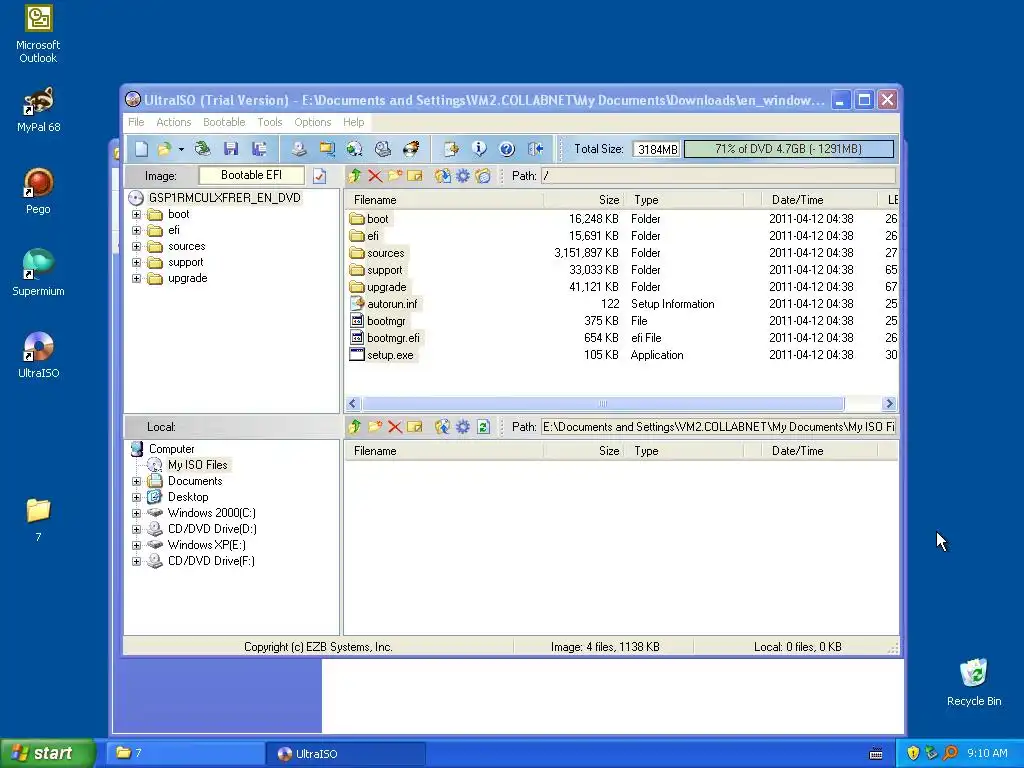Expand the boot folder in image tree

136,214
